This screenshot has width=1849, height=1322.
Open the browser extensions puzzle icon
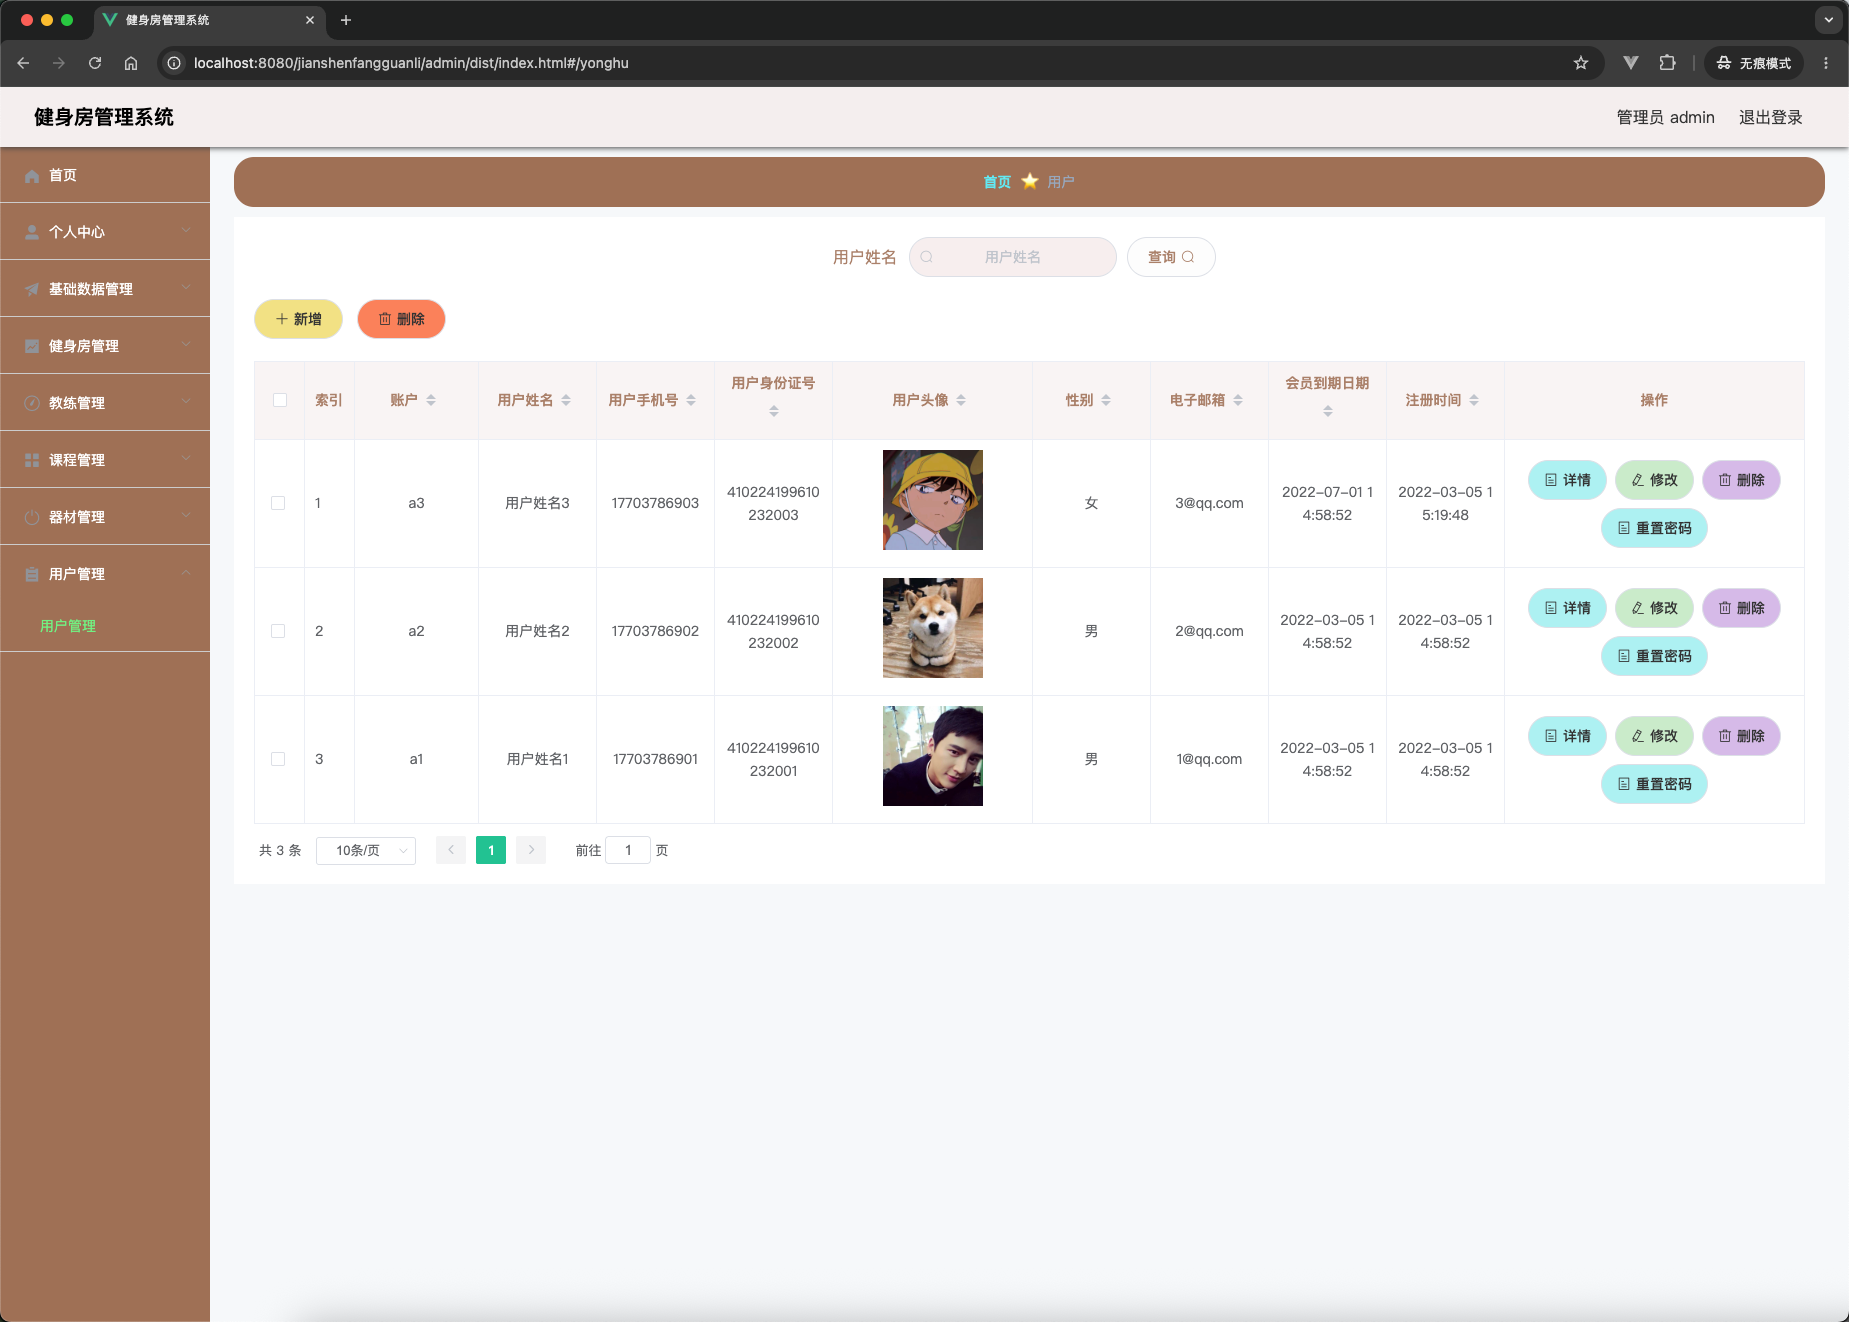pos(1667,63)
